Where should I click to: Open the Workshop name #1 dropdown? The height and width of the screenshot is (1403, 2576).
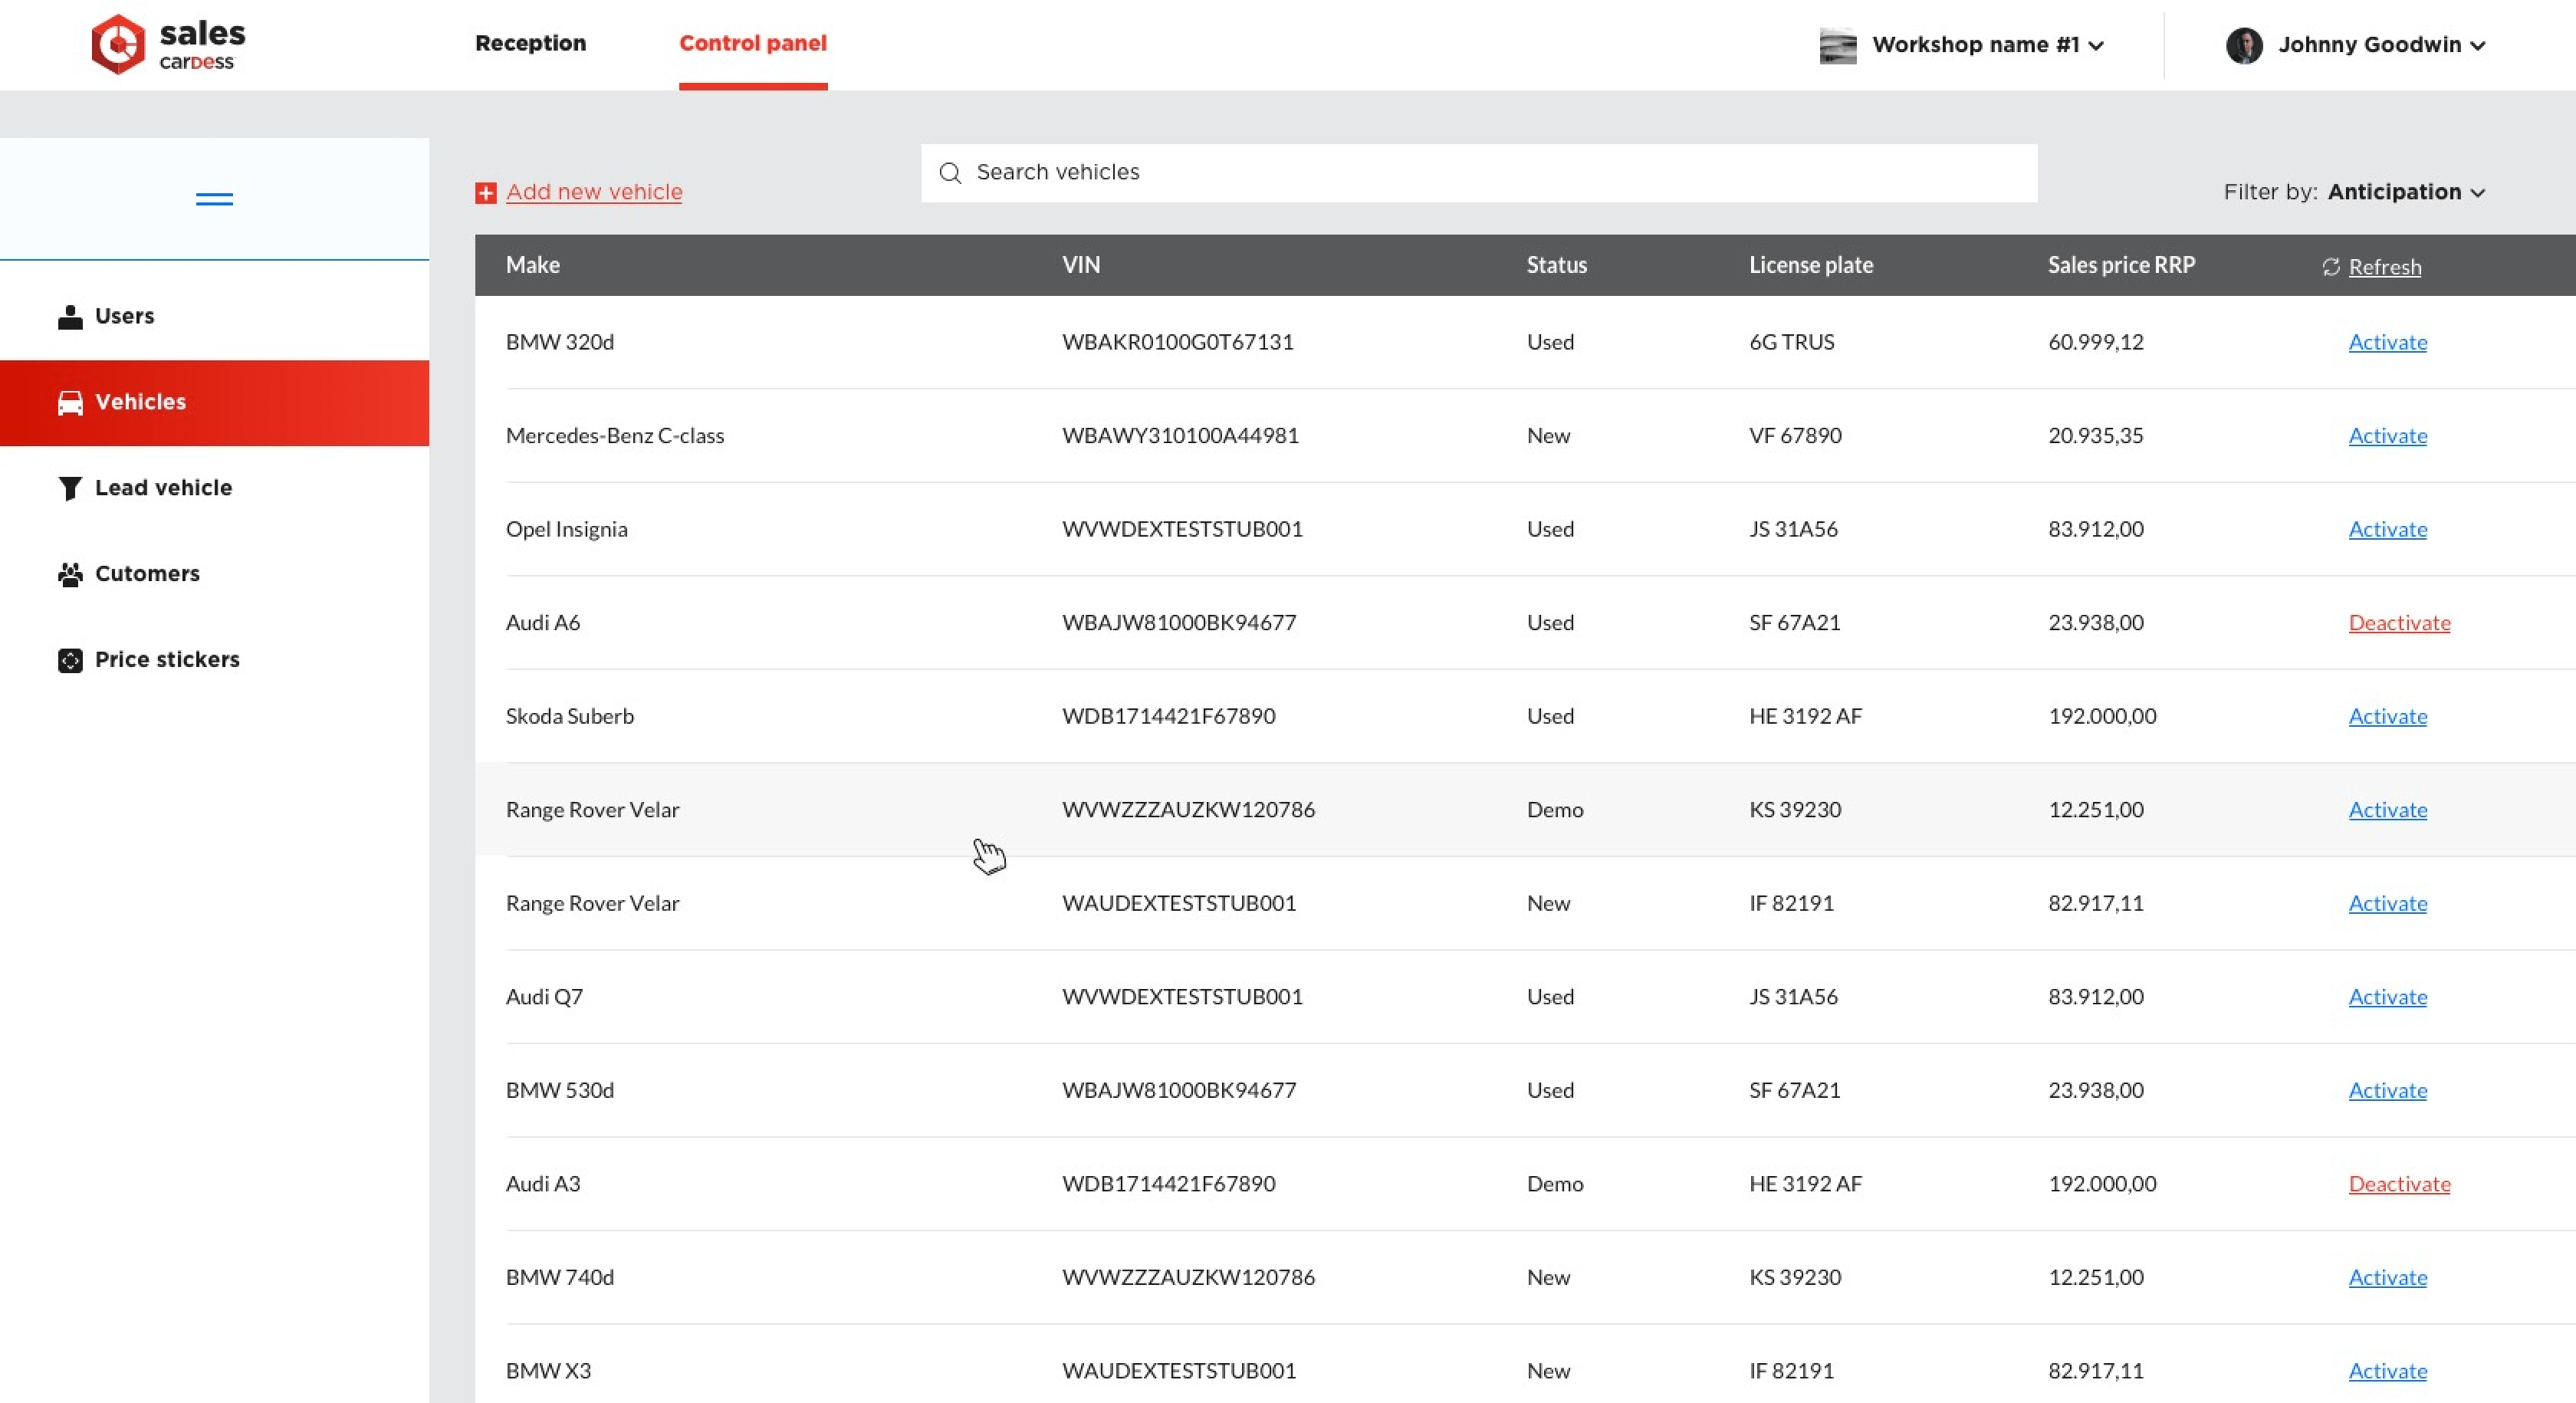[x=1988, y=45]
